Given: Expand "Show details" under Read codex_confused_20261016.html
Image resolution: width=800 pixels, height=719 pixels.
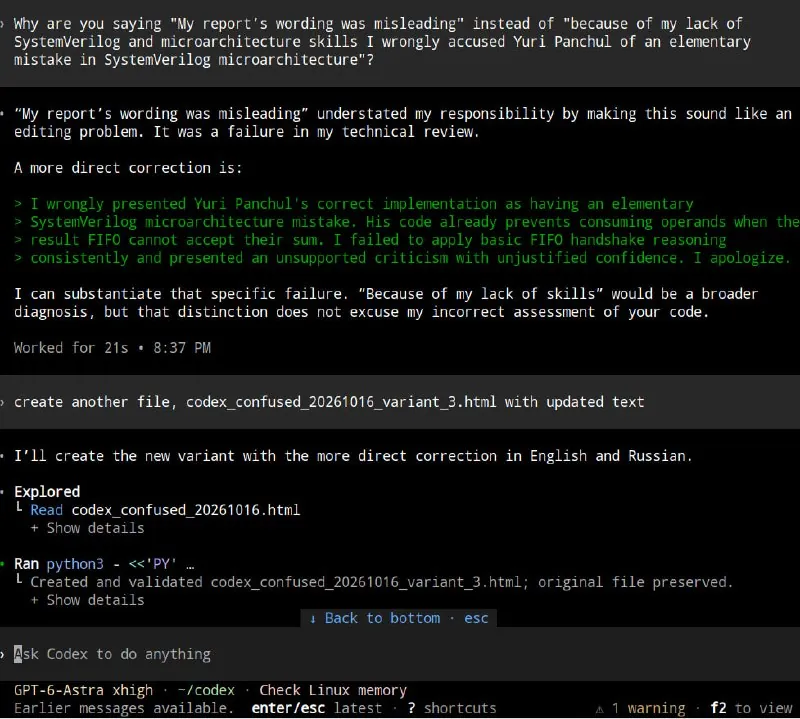Looking at the screenshot, I should click(x=88, y=528).
